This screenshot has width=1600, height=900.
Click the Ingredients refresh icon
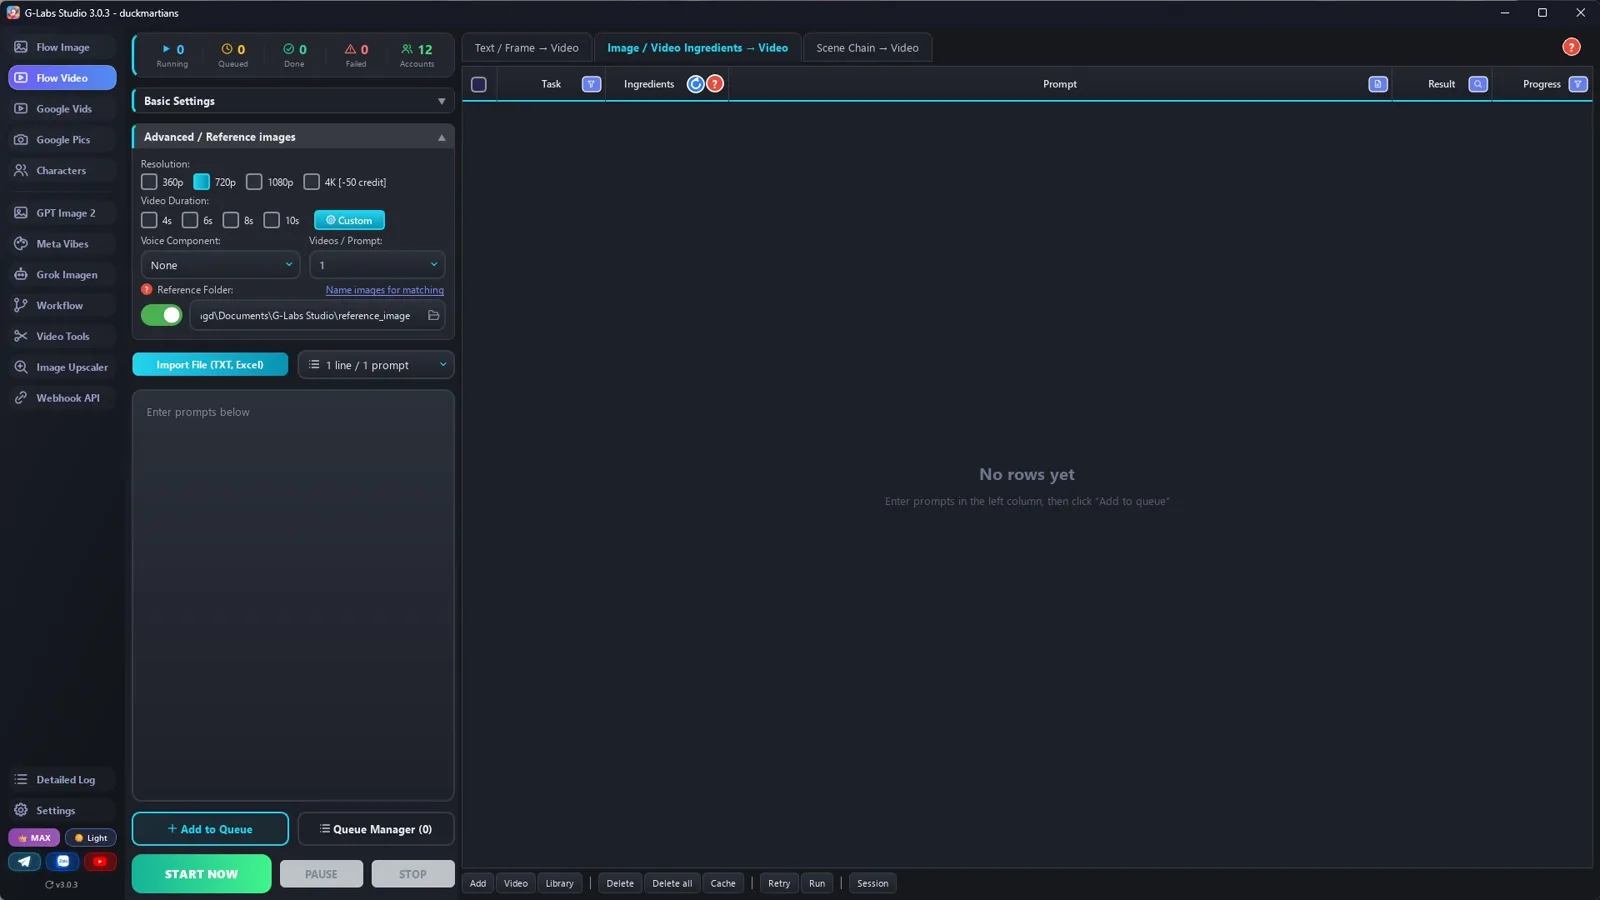pos(696,84)
